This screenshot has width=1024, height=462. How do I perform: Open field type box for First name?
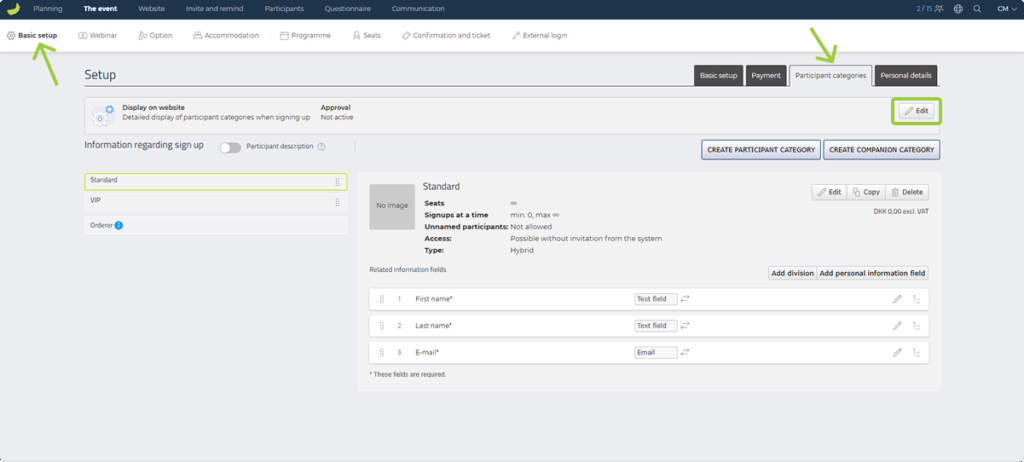656,299
